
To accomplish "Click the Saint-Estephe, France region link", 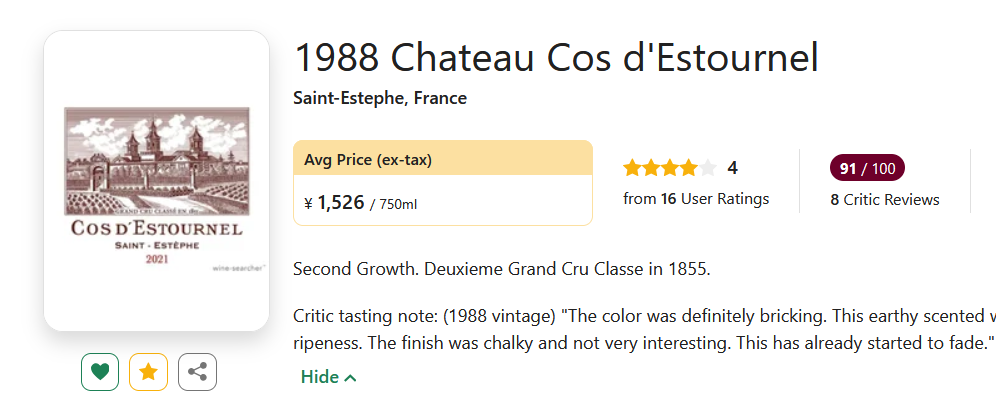I will [380, 98].
